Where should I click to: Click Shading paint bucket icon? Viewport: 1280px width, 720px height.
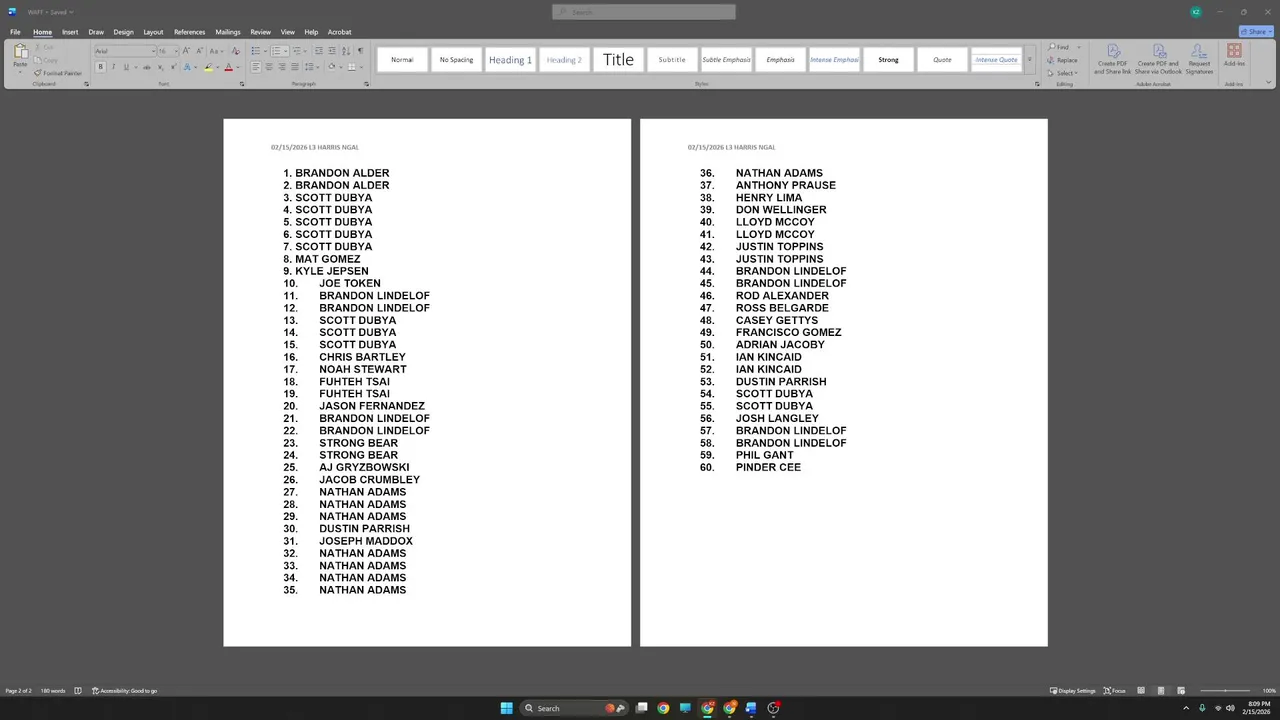(331, 67)
